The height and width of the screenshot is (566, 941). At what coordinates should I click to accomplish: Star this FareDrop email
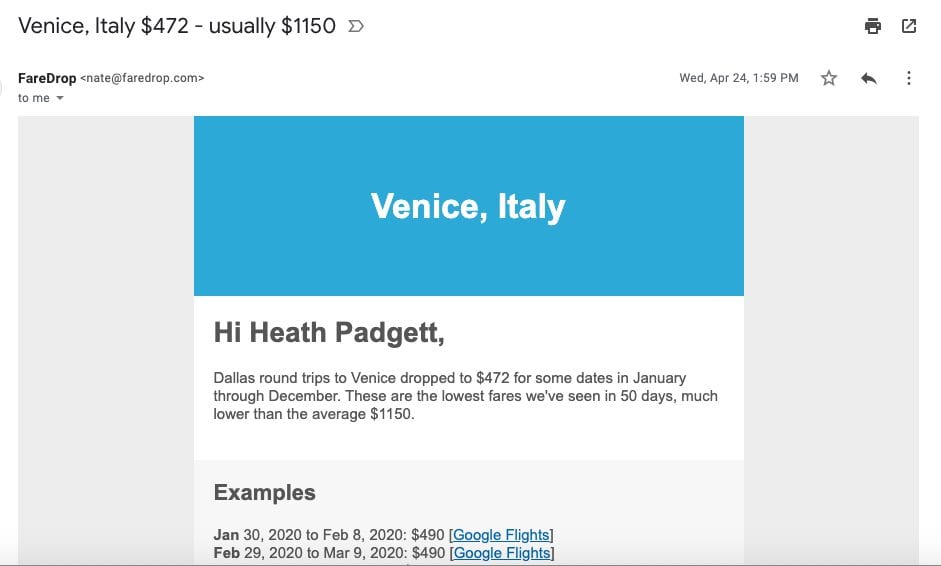829,78
